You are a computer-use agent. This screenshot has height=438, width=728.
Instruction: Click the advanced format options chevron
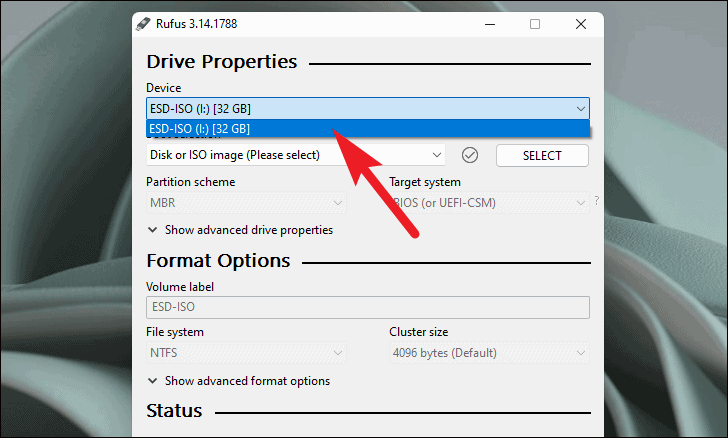click(152, 381)
